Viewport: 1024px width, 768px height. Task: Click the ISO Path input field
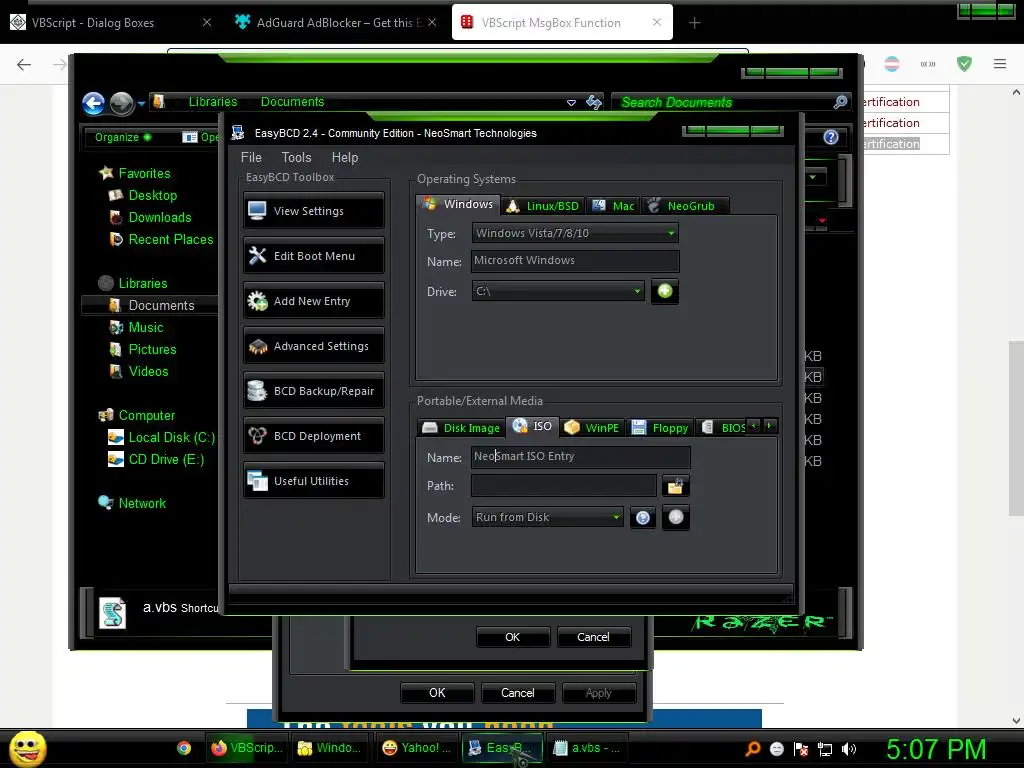564,485
